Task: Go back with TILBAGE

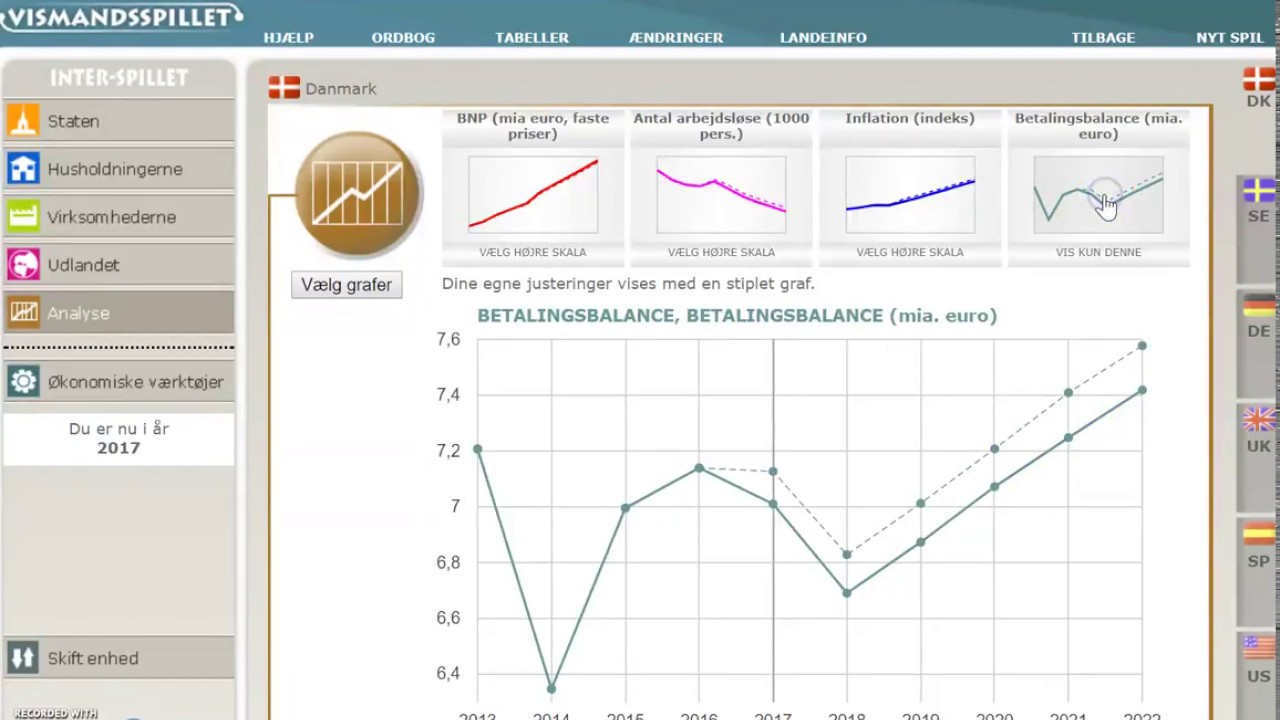Action: click(1103, 38)
